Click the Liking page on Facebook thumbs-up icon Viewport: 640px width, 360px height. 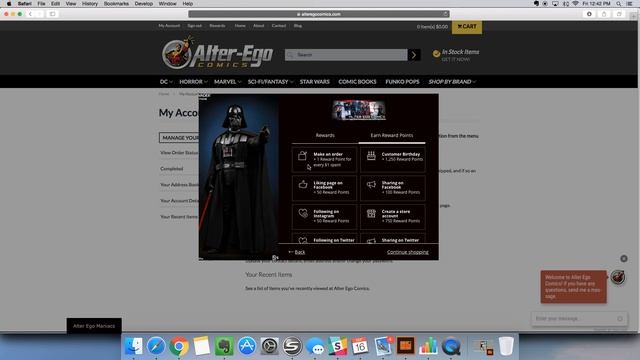click(x=303, y=184)
